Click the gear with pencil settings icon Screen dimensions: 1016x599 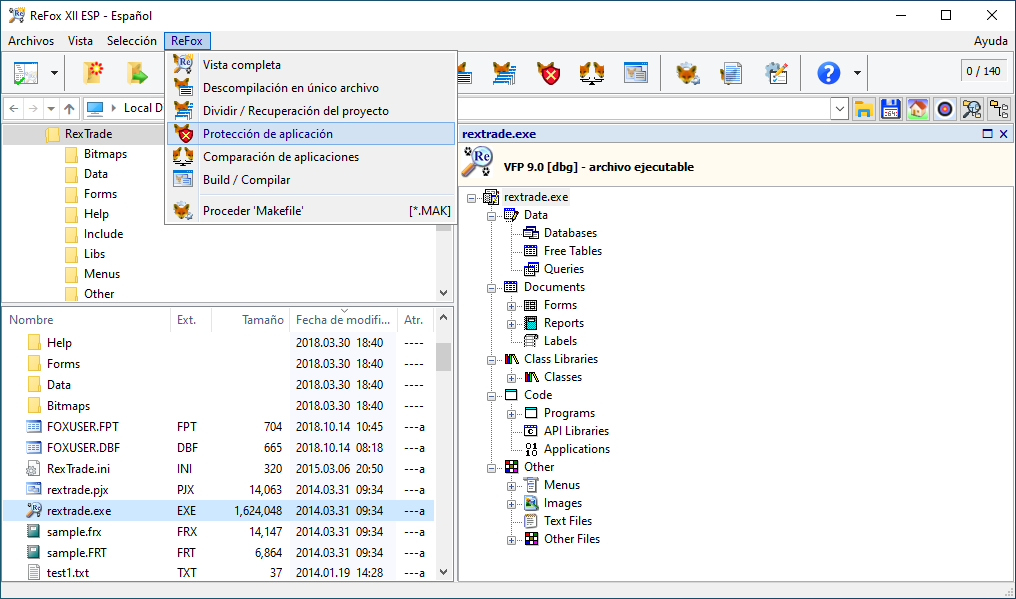(x=775, y=73)
